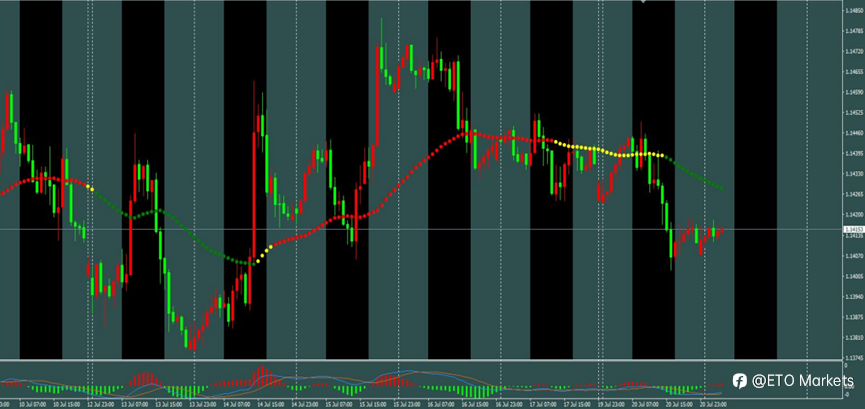The image size is (865, 409).
Task: Click the 1.13745 price axis value
Action: point(855,358)
